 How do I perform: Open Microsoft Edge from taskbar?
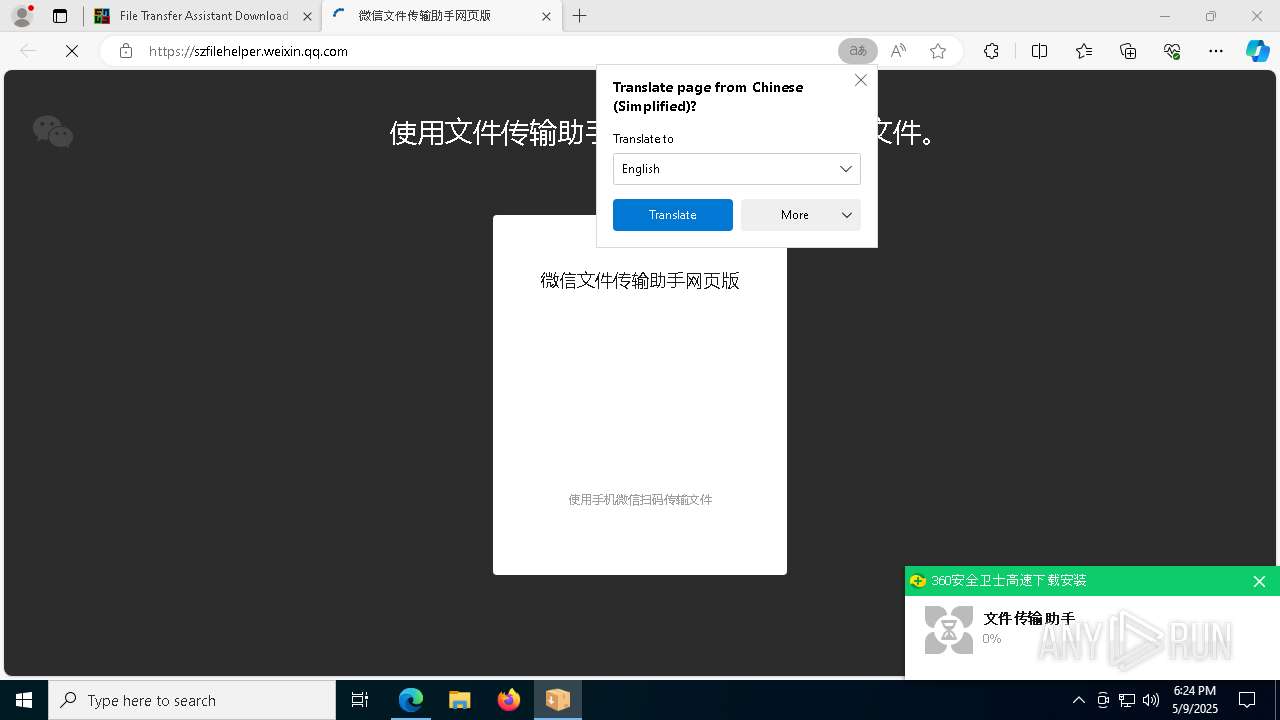point(411,700)
